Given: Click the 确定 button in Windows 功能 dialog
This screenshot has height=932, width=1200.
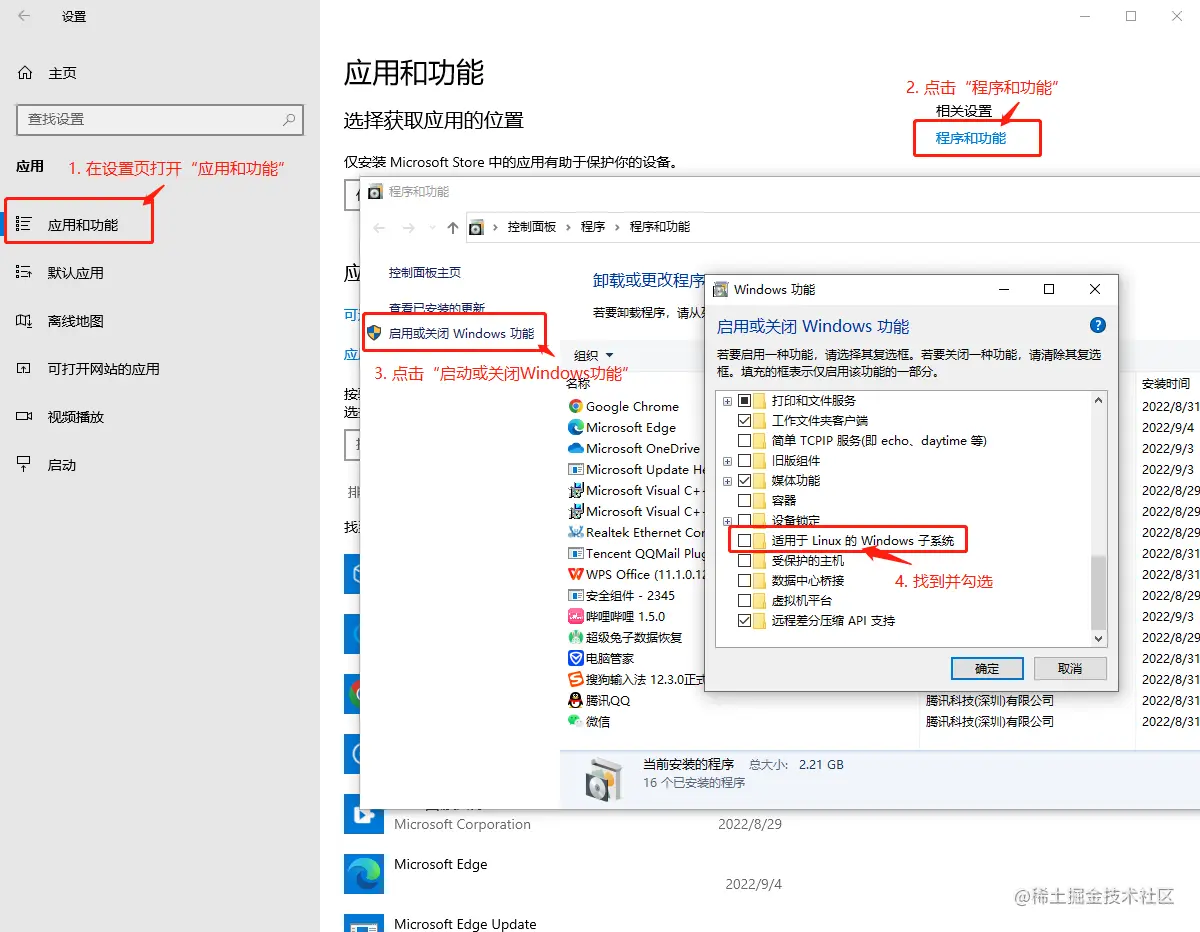Looking at the screenshot, I should coord(986,667).
